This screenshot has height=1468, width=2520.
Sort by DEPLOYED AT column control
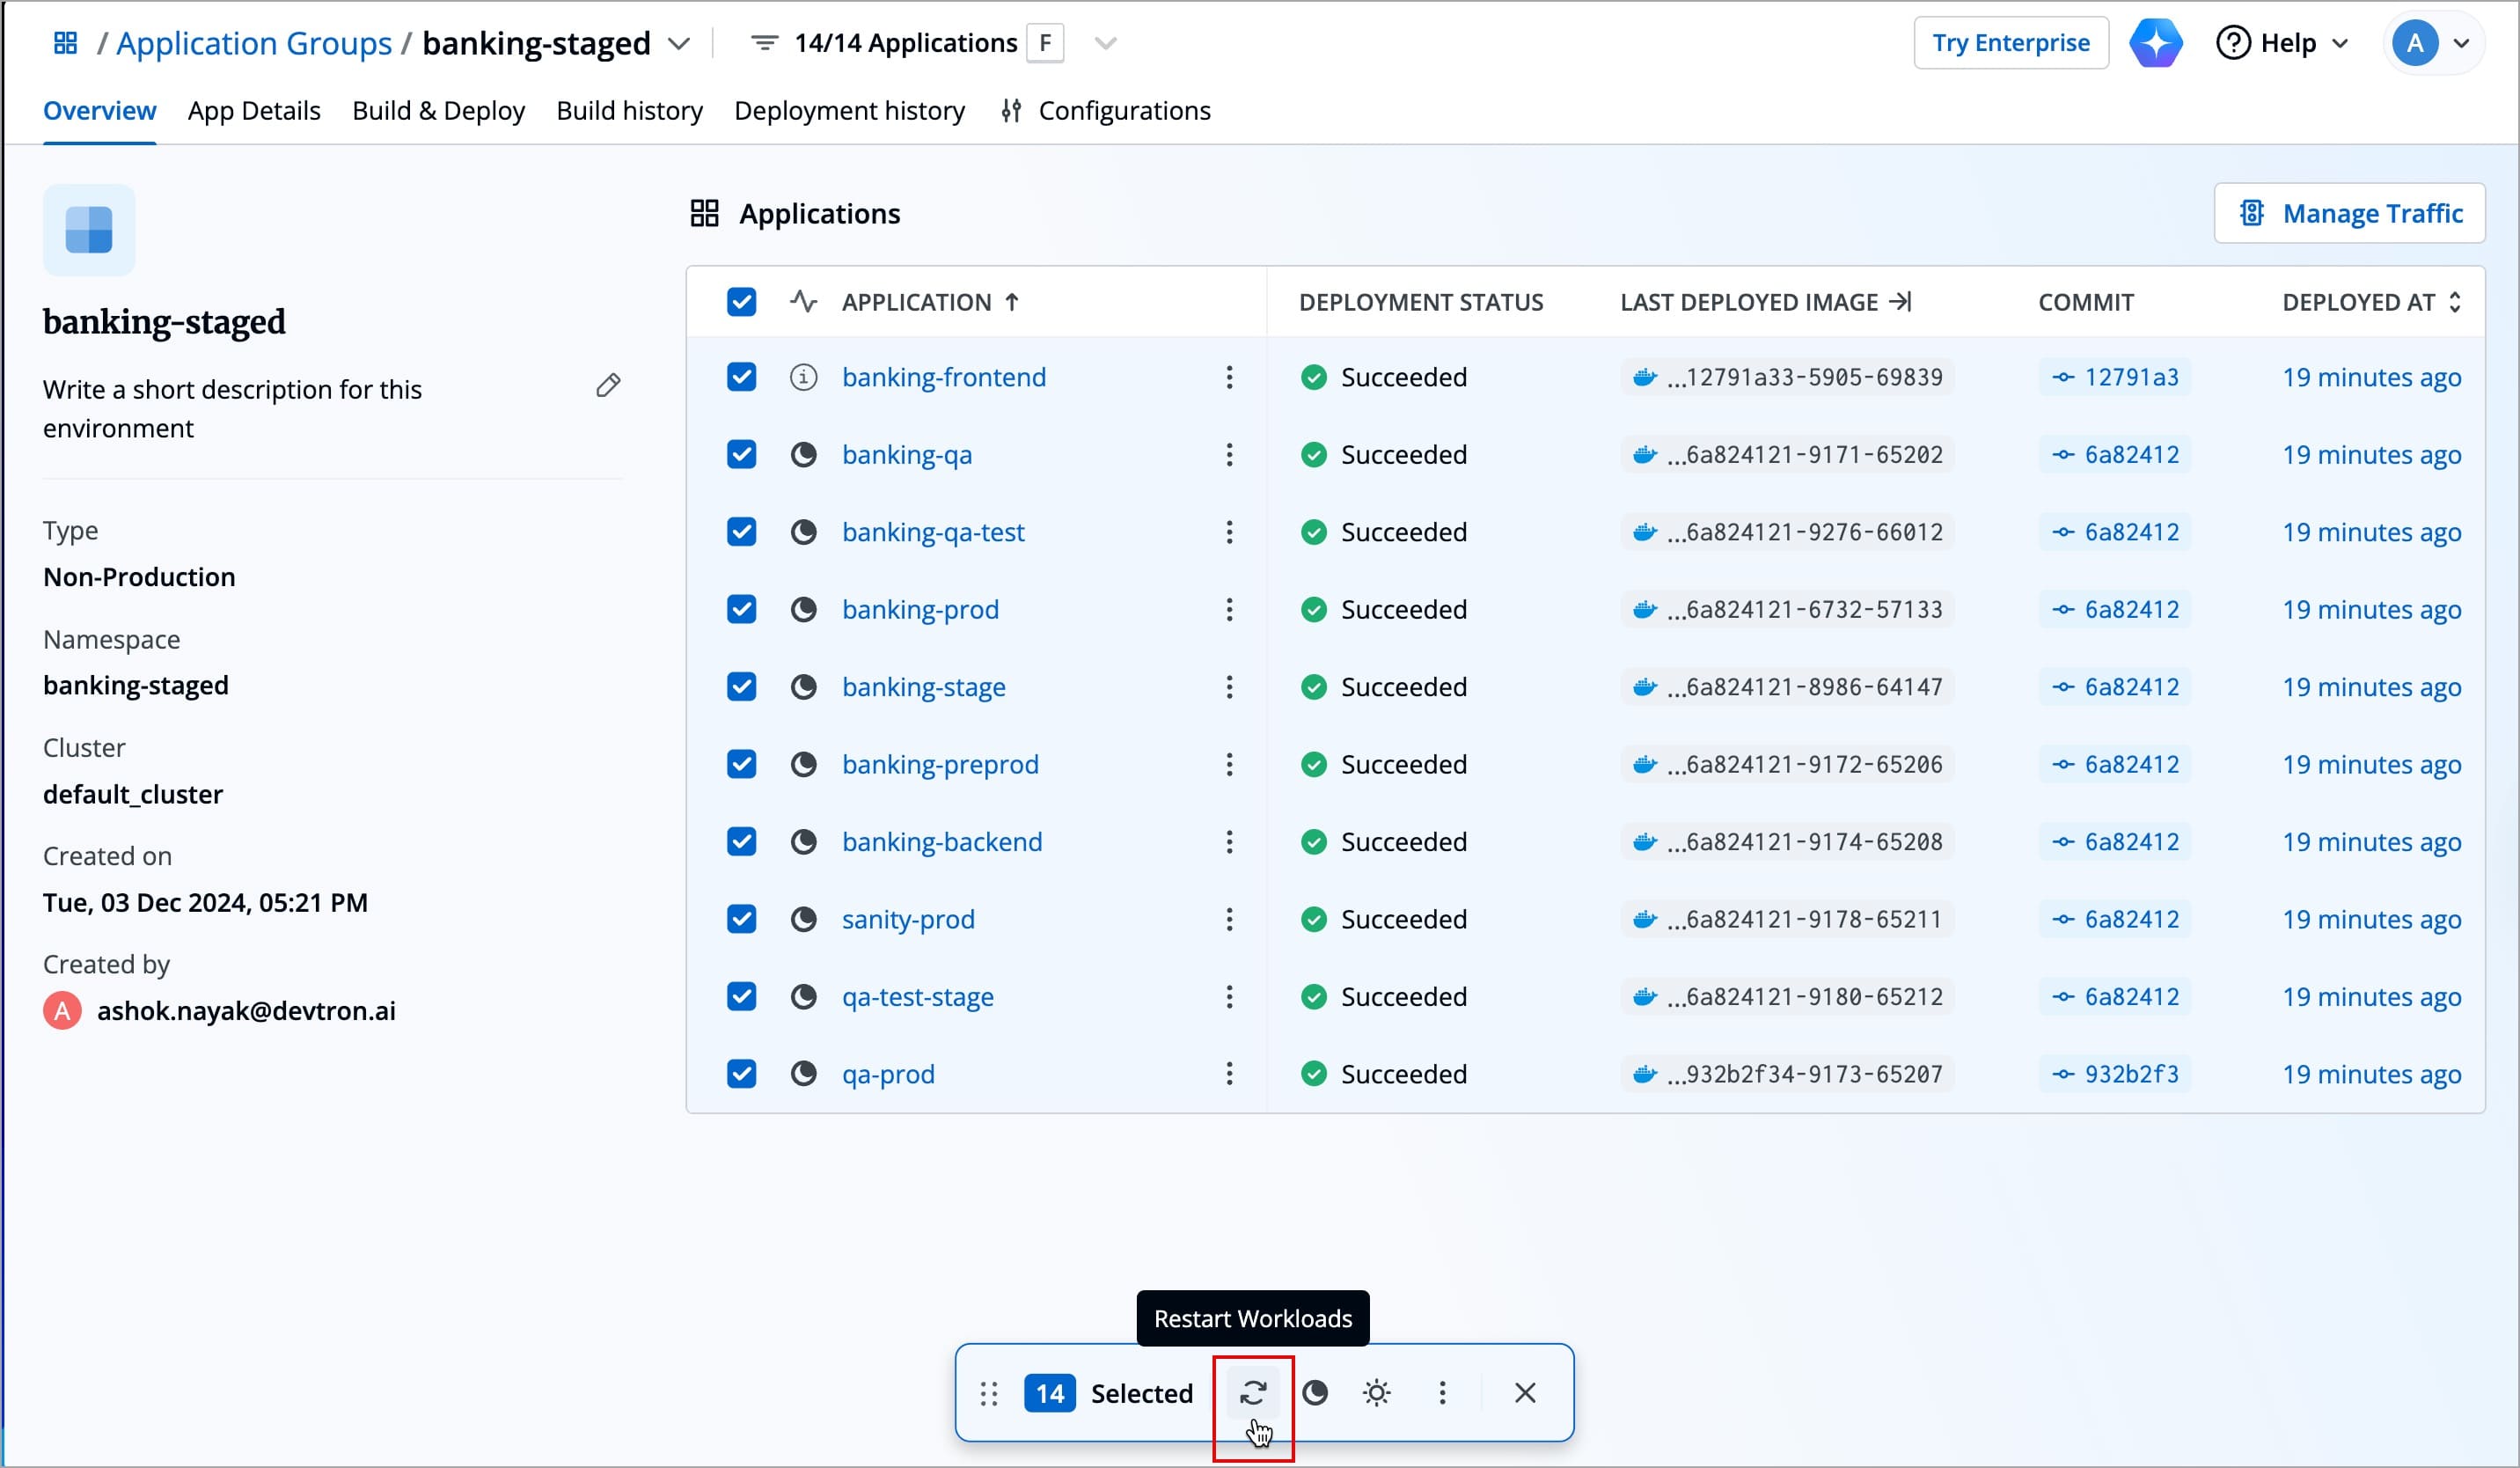click(2456, 301)
